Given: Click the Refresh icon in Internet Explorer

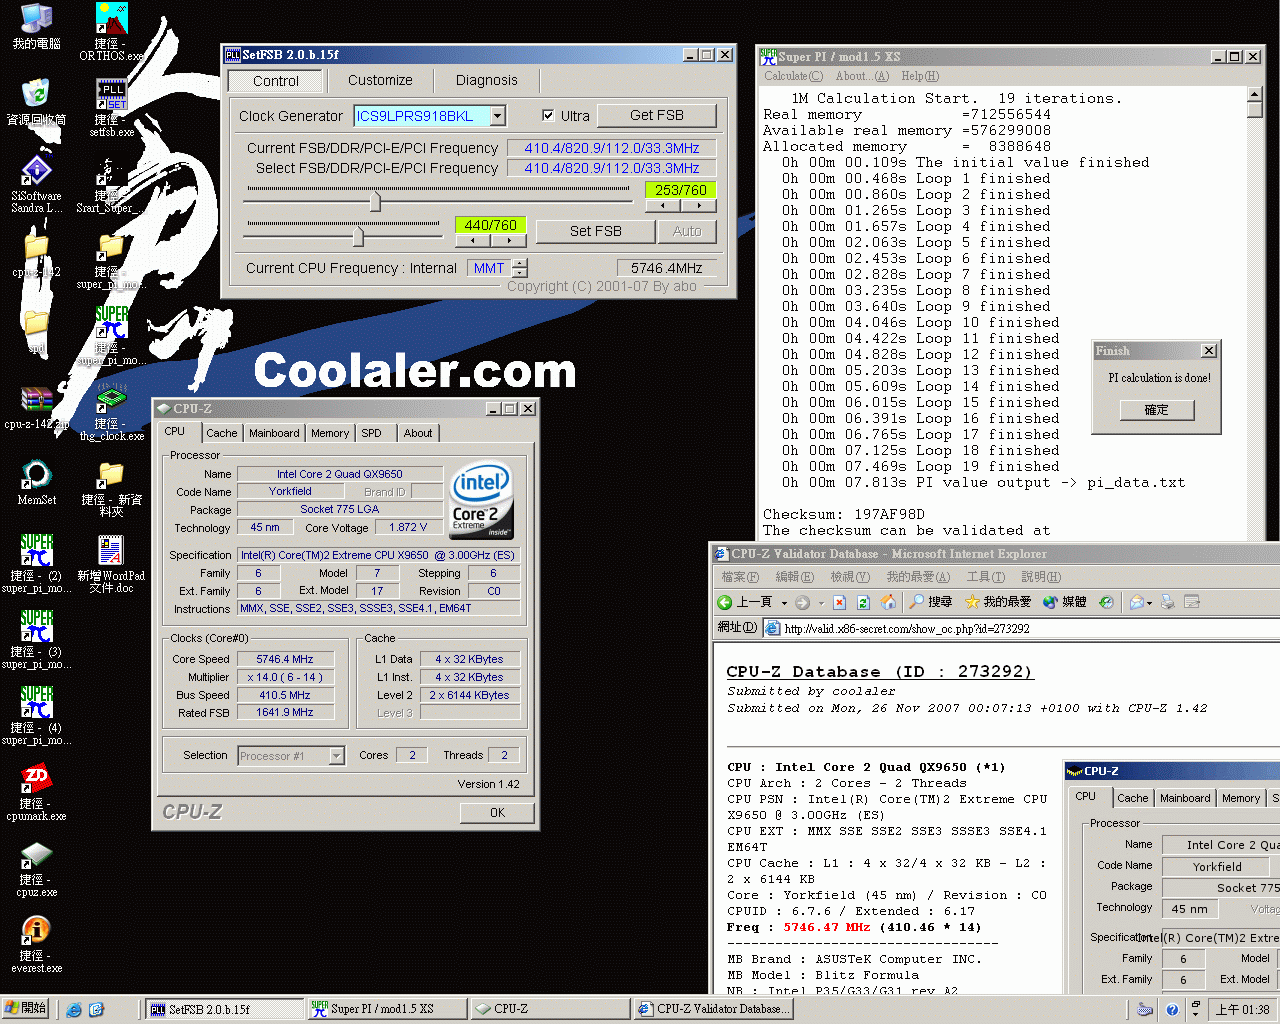Looking at the screenshot, I should point(864,602).
